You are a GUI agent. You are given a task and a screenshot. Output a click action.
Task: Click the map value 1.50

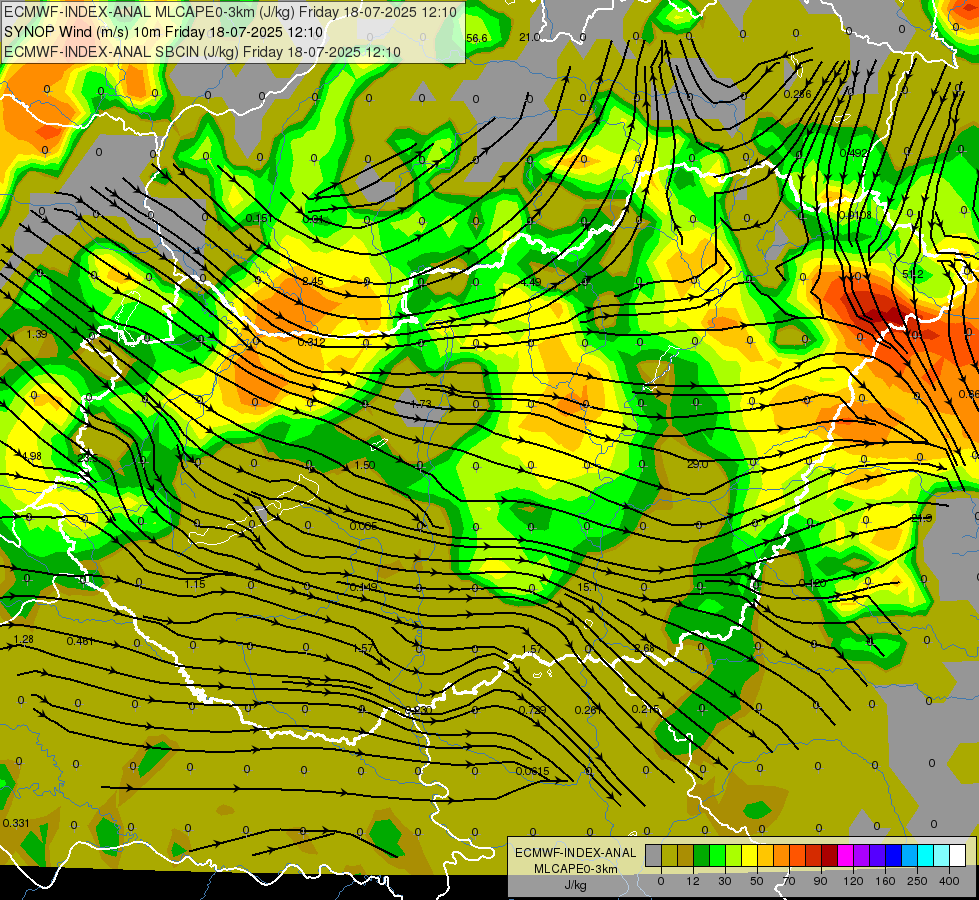[x=365, y=465]
